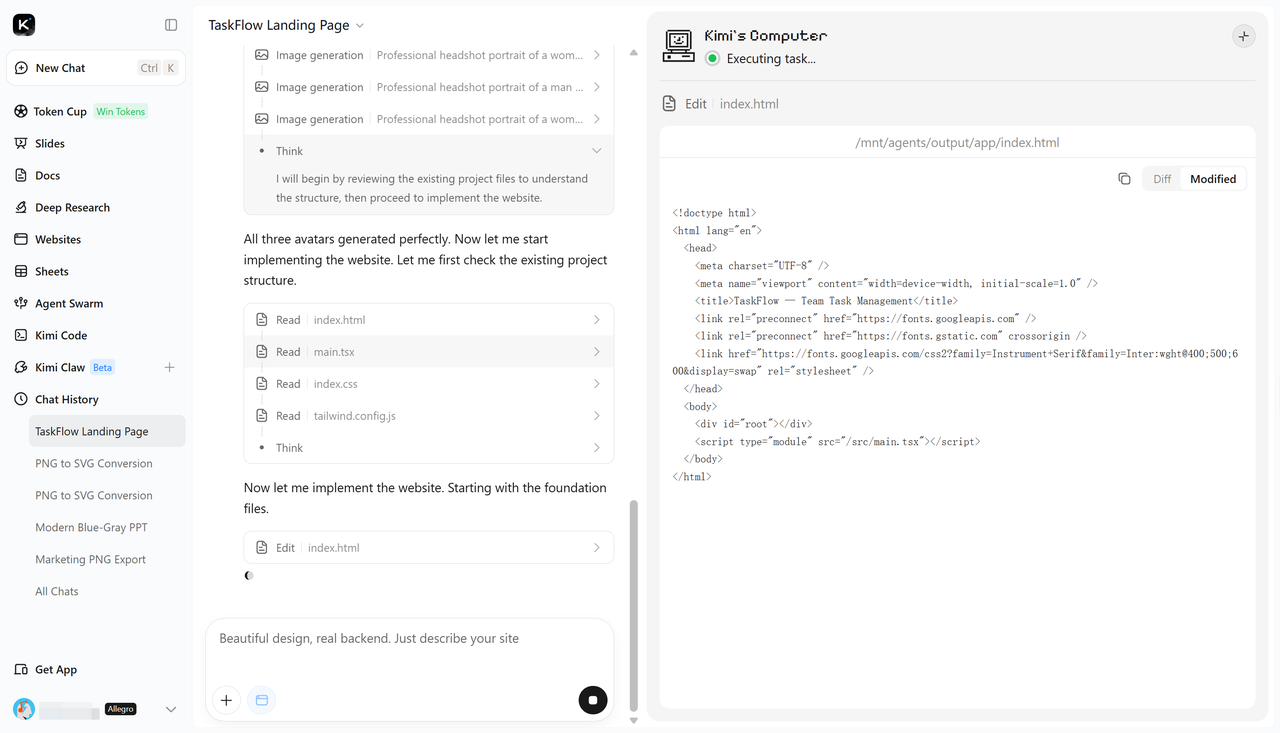Open Kimi Claw via its claw icon

21,367
